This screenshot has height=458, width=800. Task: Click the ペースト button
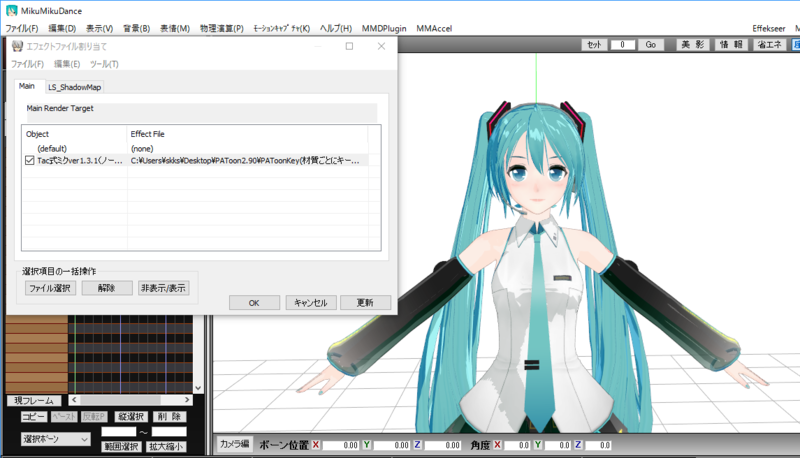coord(64,417)
